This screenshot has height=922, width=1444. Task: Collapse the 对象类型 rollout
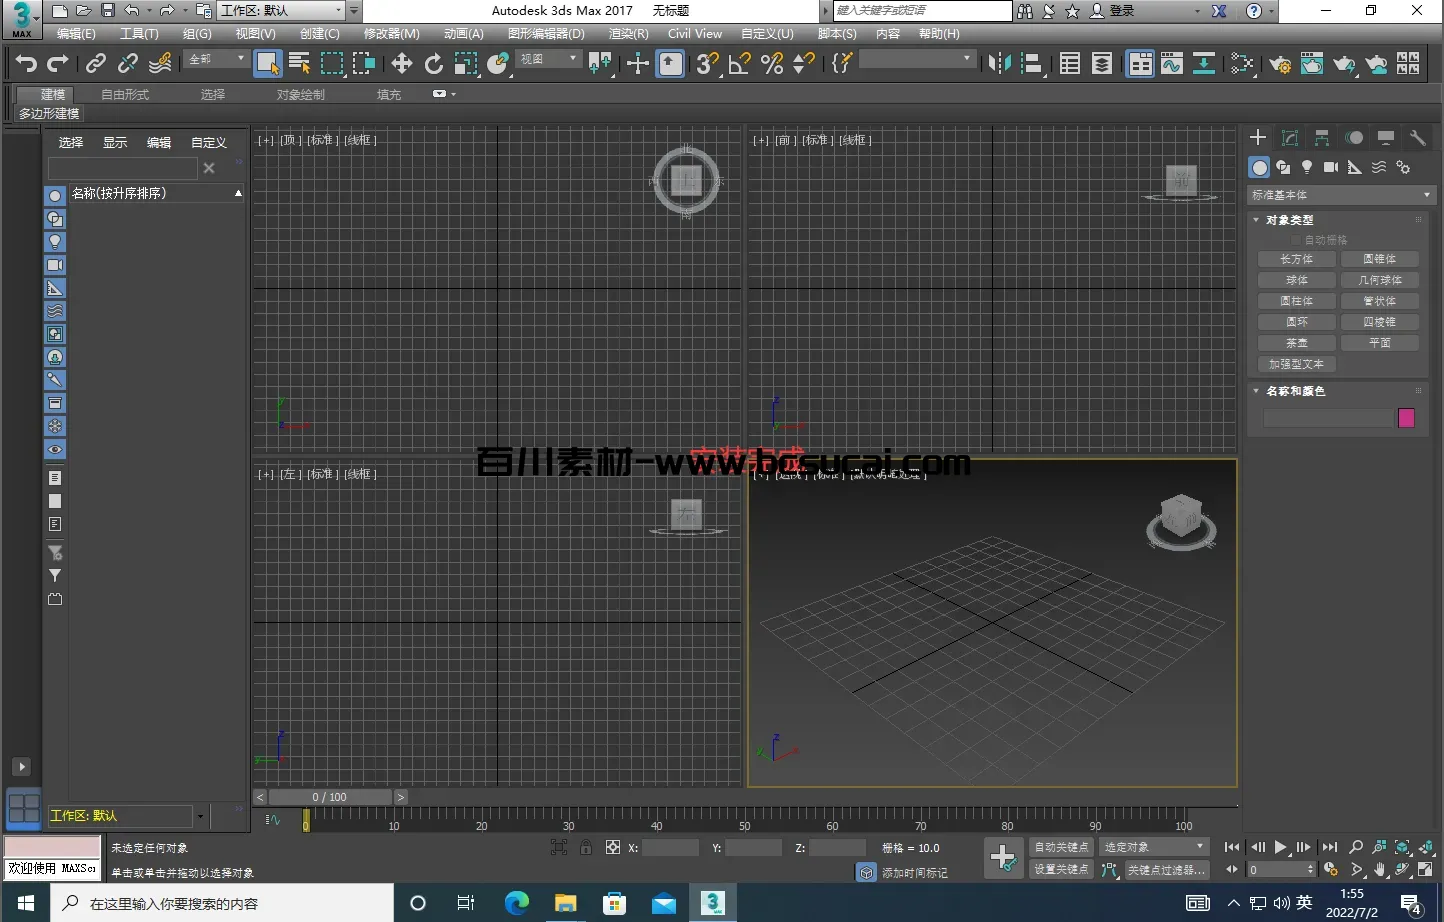(1290, 220)
